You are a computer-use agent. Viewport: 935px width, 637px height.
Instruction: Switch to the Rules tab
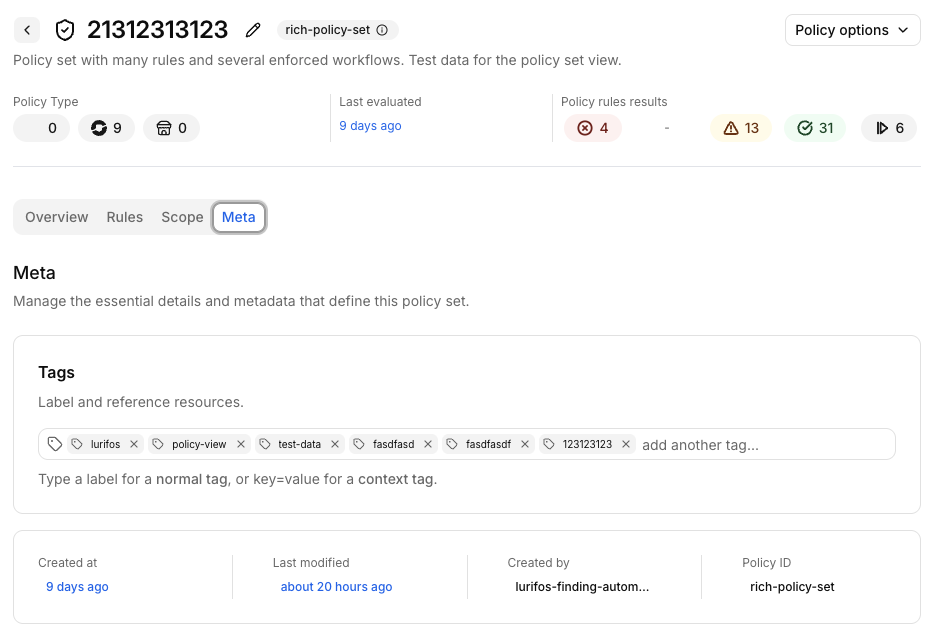[125, 217]
